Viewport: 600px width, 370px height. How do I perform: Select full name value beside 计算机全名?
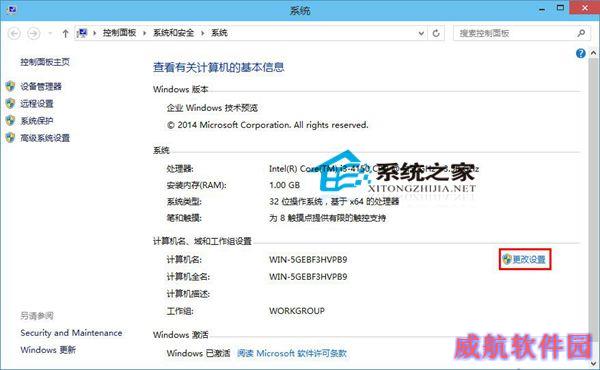tap(308, 277)
